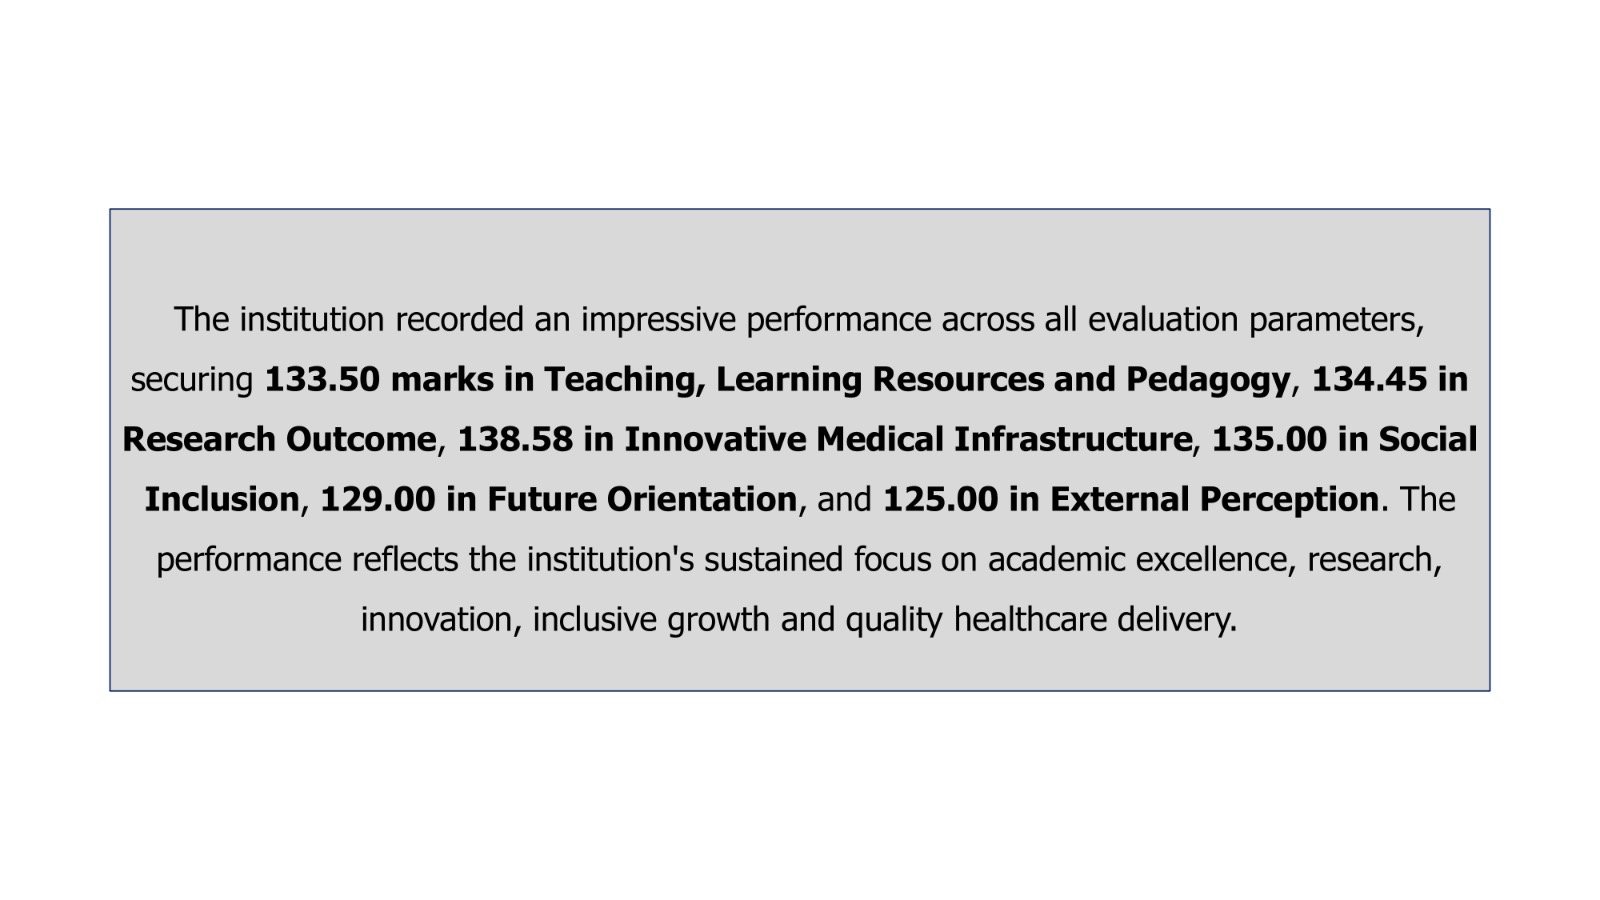Select '129.00 in Future Orientation' text
This screenshot has height=900, width=1600.
[558, 499]
